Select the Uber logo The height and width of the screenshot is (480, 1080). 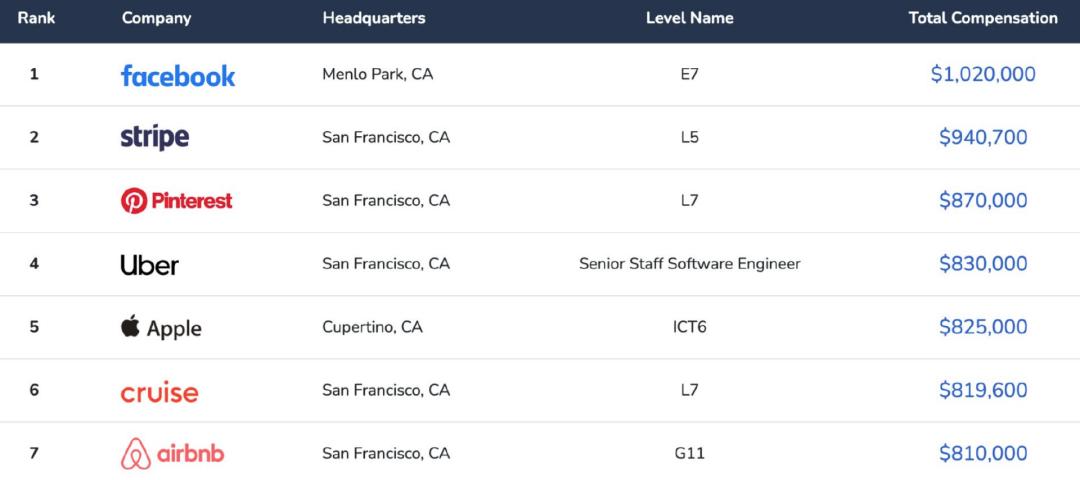[149, 265]
